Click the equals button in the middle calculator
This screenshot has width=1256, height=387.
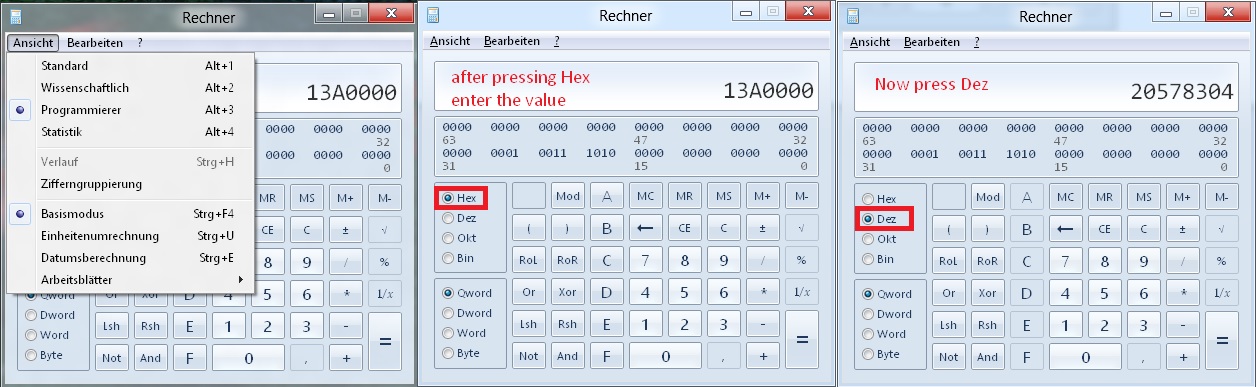801,340
